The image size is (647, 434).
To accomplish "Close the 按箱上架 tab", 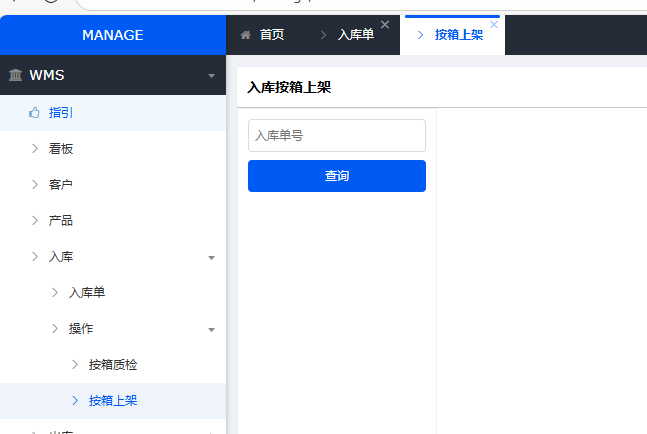I will [494, 25].
